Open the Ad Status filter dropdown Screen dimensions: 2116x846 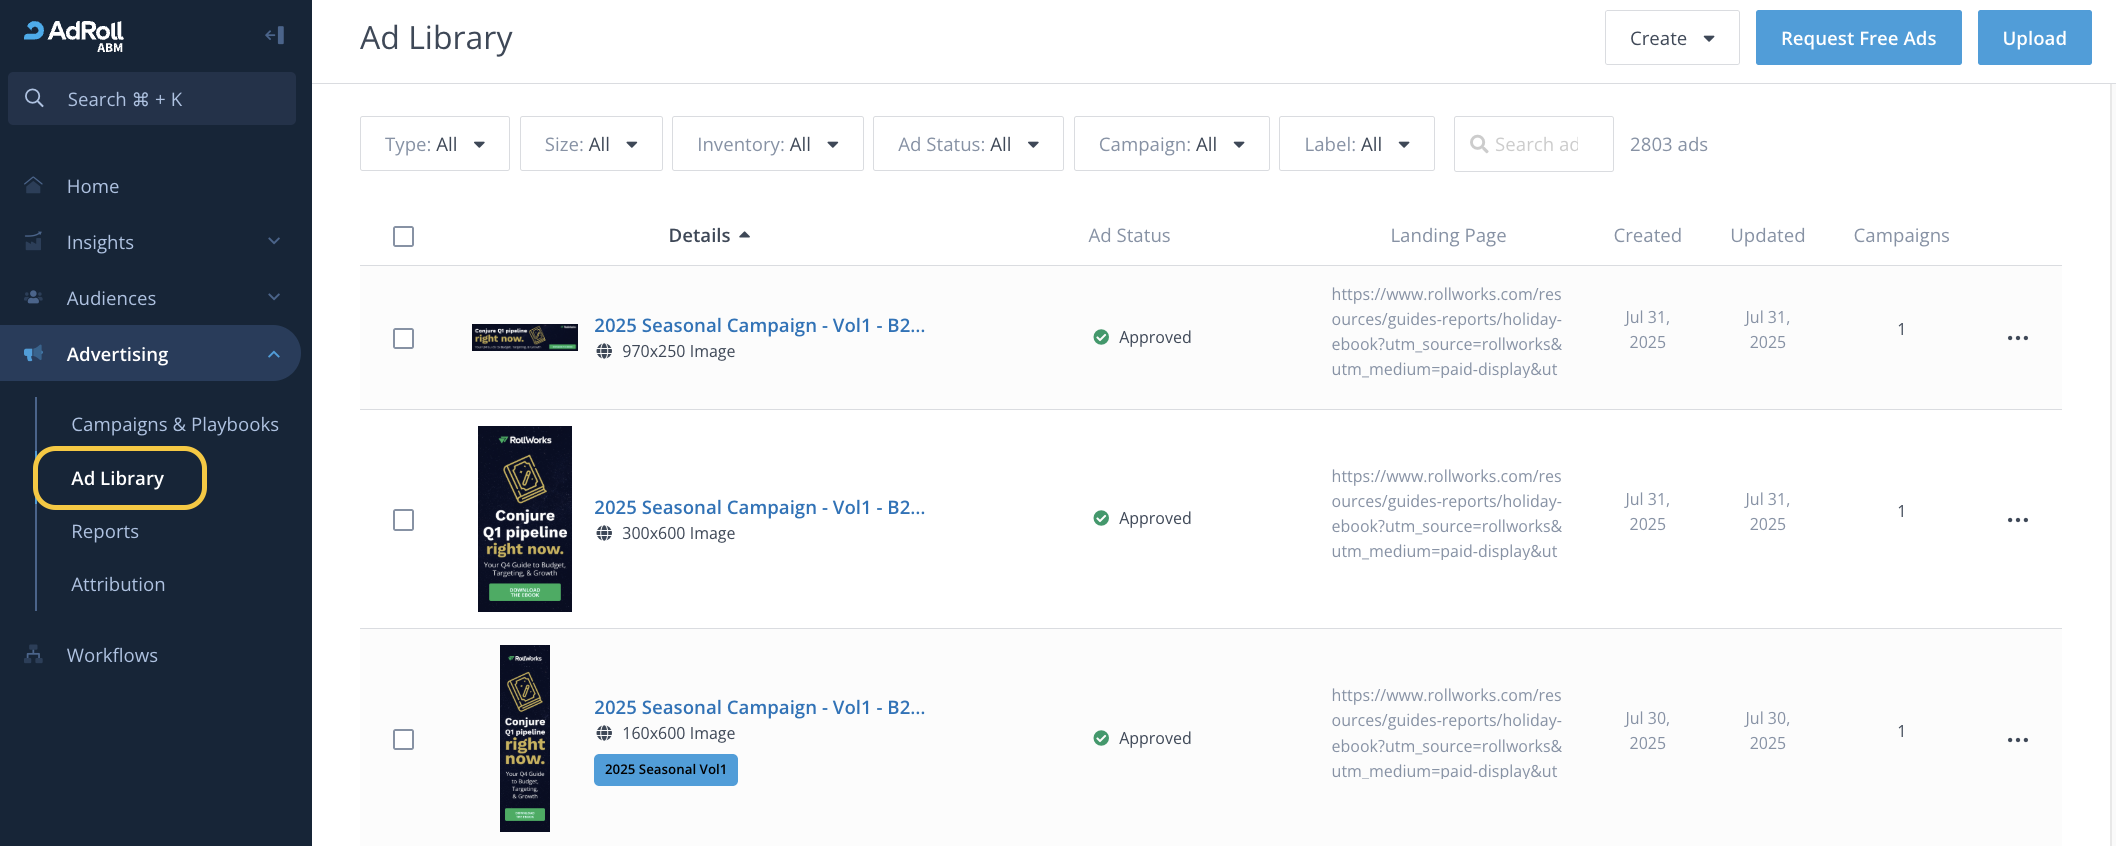coord(967,144)
